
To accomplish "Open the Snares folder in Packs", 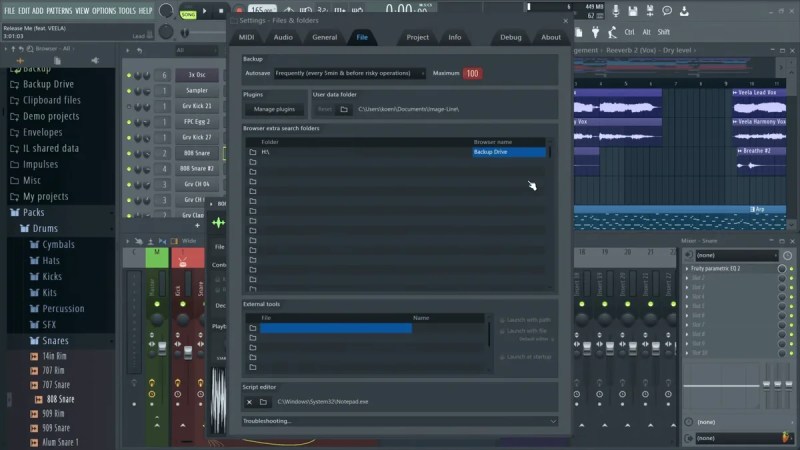I will pos(55,340).
